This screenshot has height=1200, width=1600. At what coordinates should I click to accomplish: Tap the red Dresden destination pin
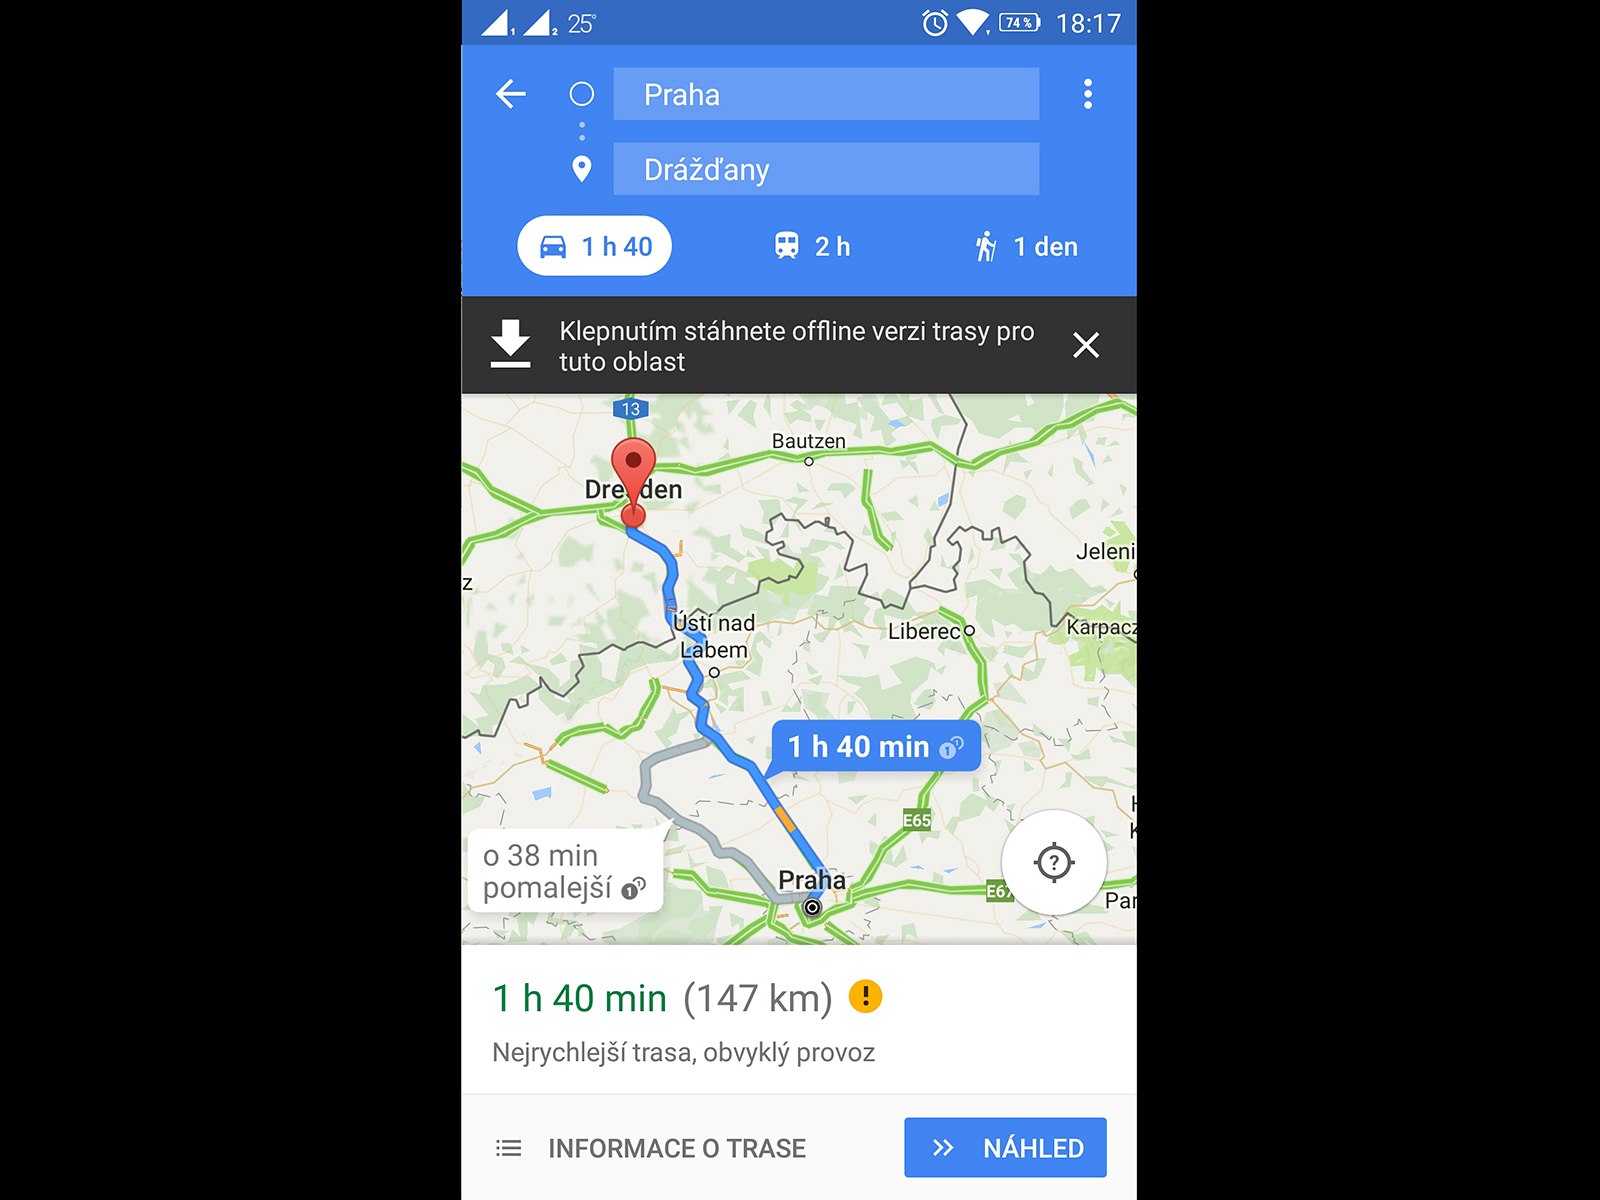pyautogui.click(x=633, y=481)
